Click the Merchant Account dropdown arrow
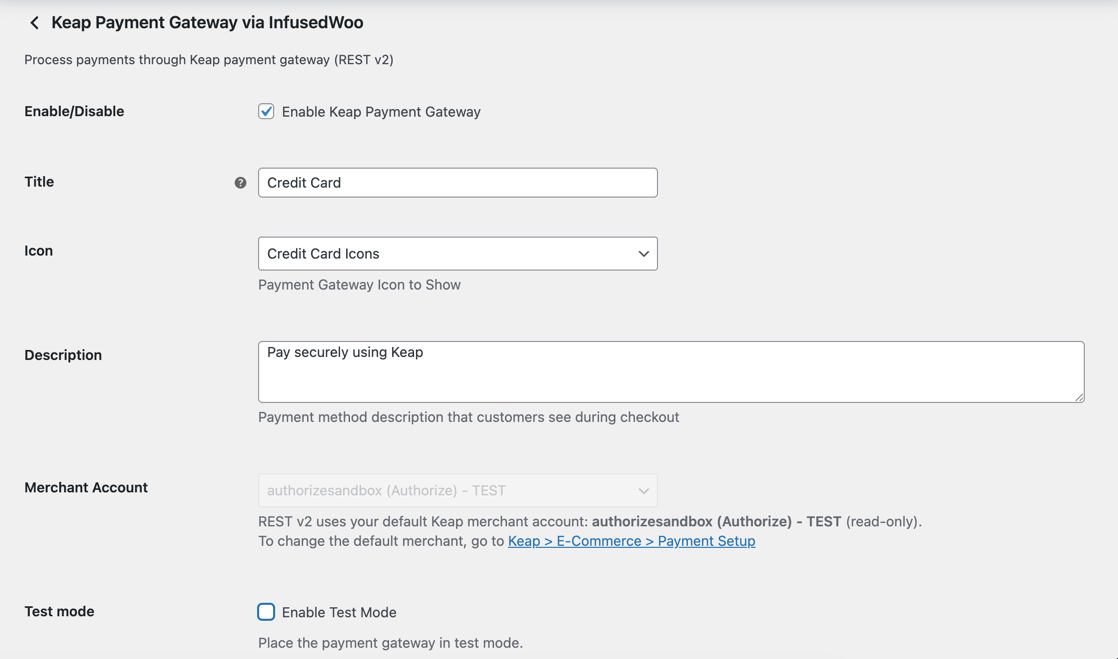Image resolution: width=1118 pixels, height=659 pixels. click(x=643, y=490)
